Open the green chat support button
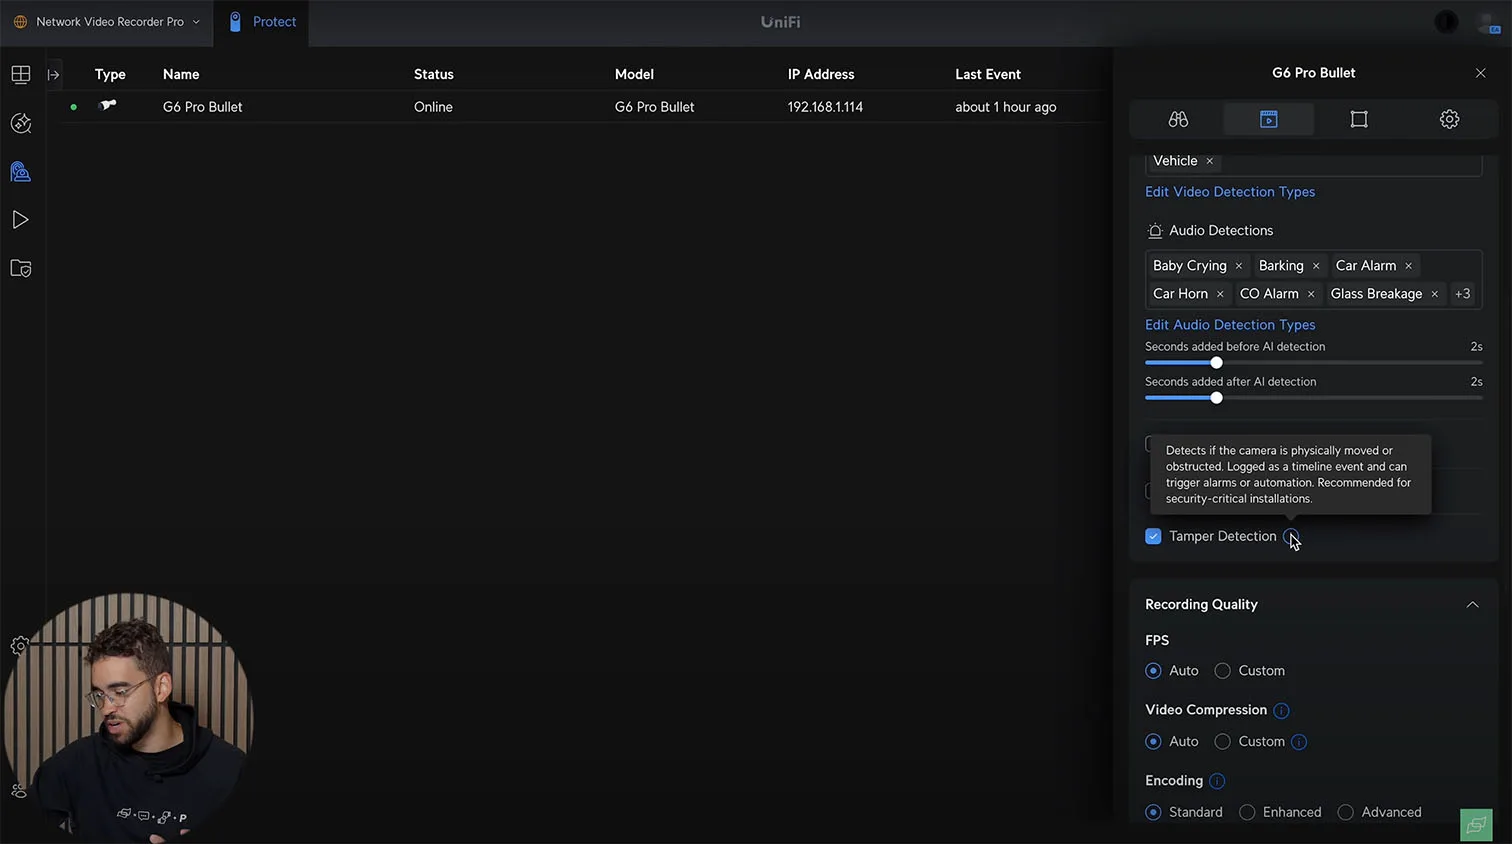Screen dimensions: 1512x844 click(x=1476, y=825)
